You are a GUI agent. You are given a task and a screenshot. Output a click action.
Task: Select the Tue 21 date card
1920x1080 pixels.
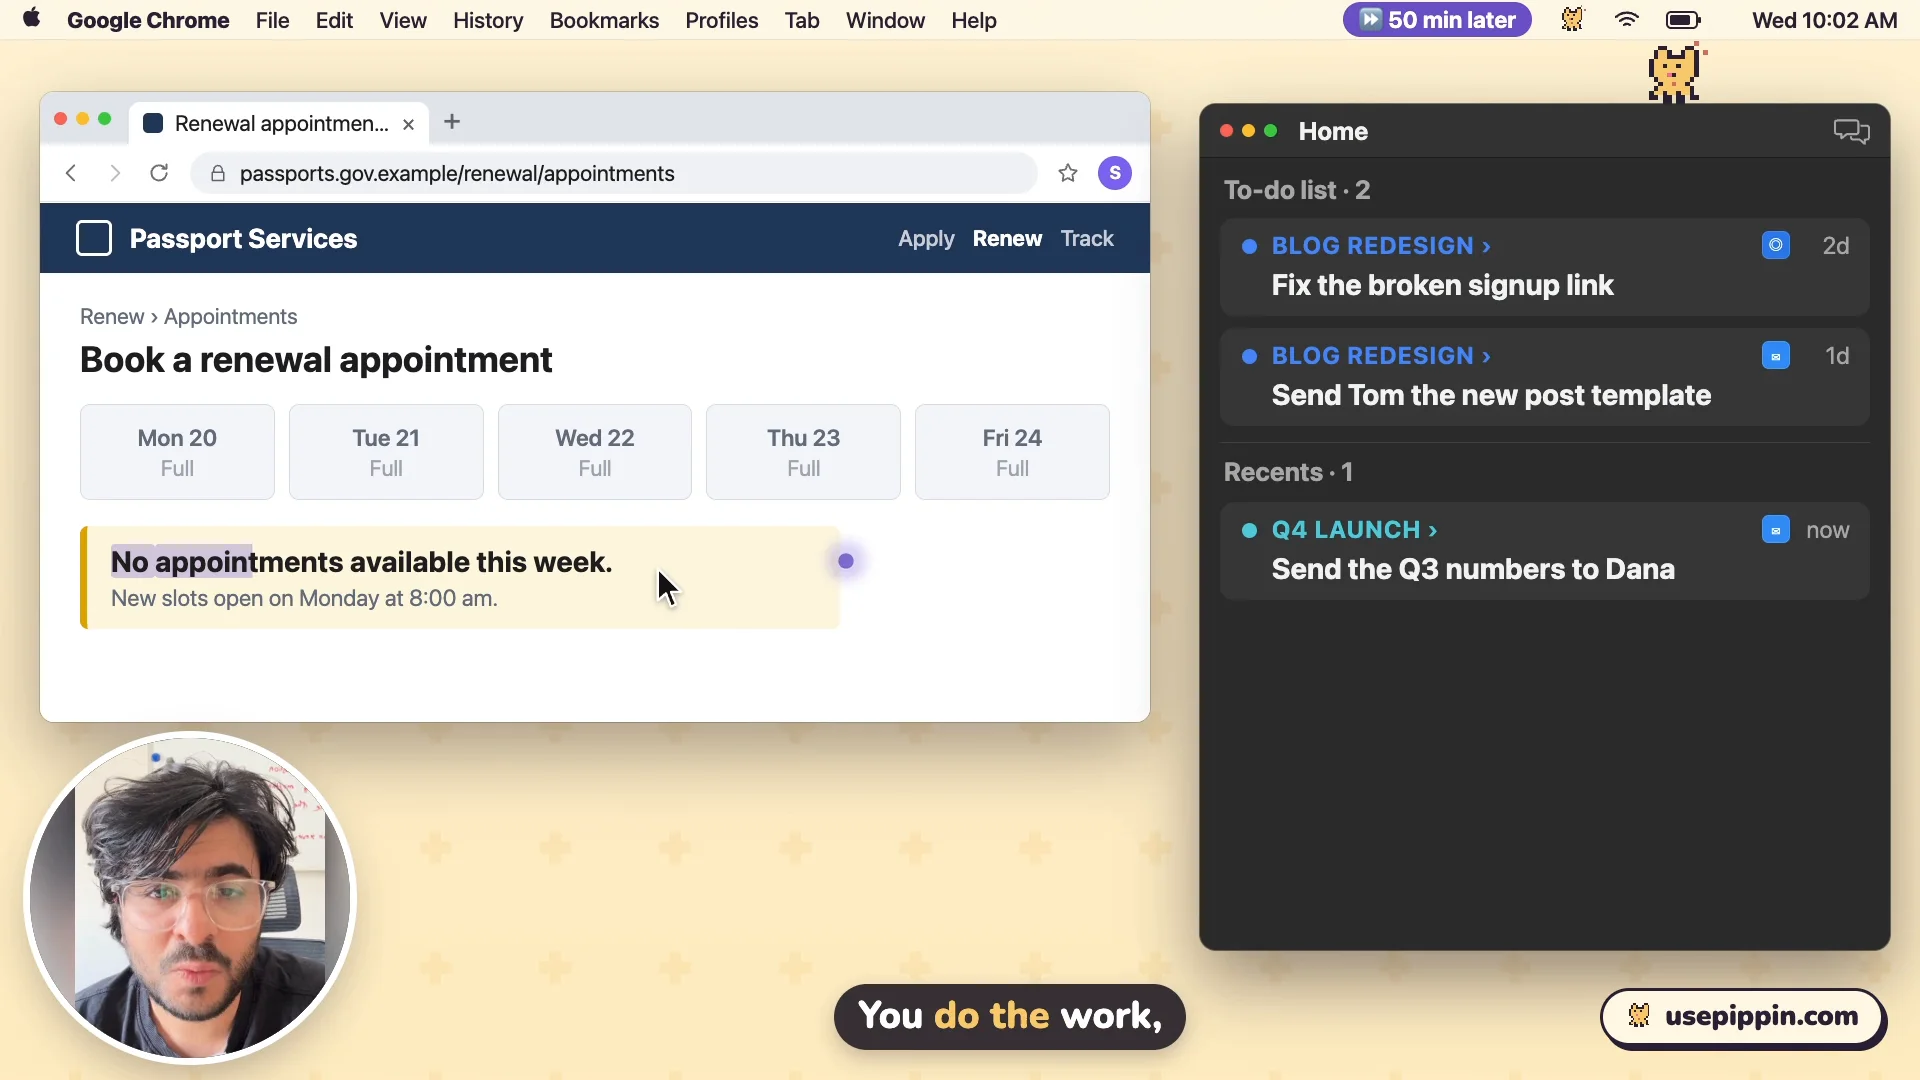[386, 452]
